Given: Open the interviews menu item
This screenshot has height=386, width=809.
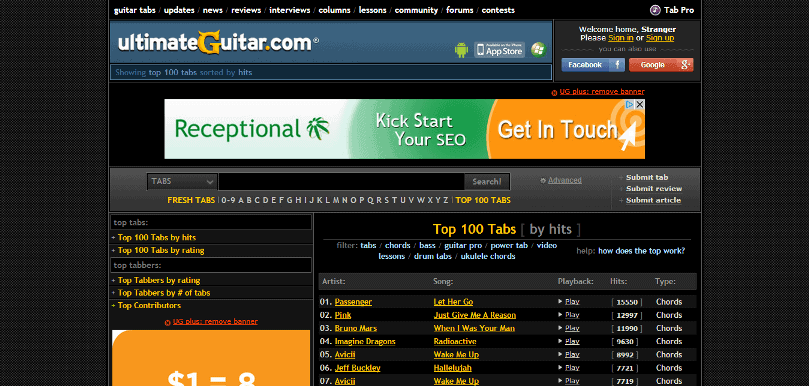Looking at the screenshot, I should coord(289,10).
